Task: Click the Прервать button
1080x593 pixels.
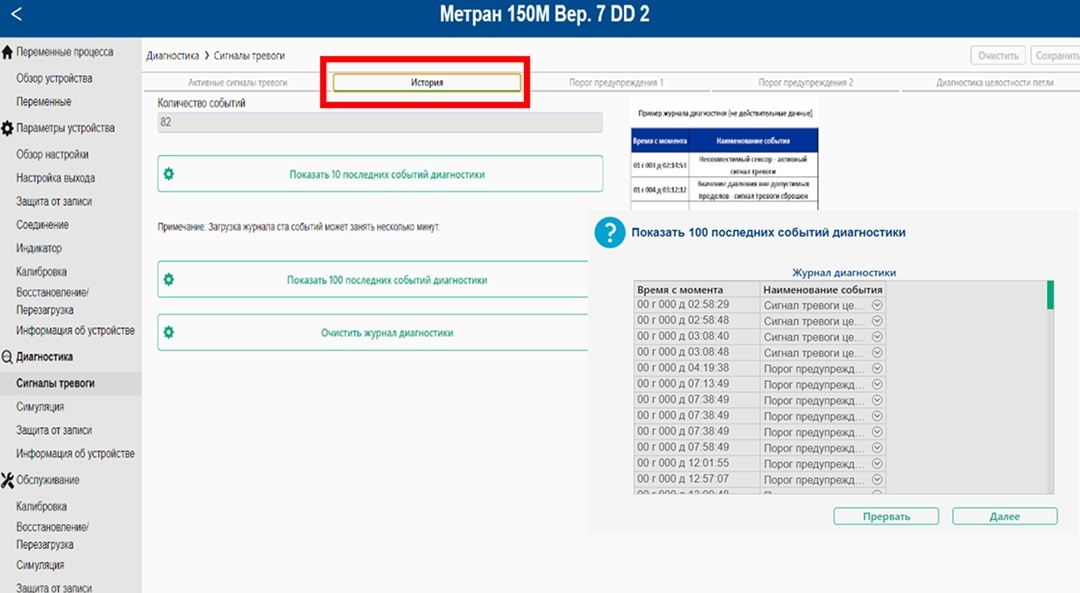Action: (886, 517)
